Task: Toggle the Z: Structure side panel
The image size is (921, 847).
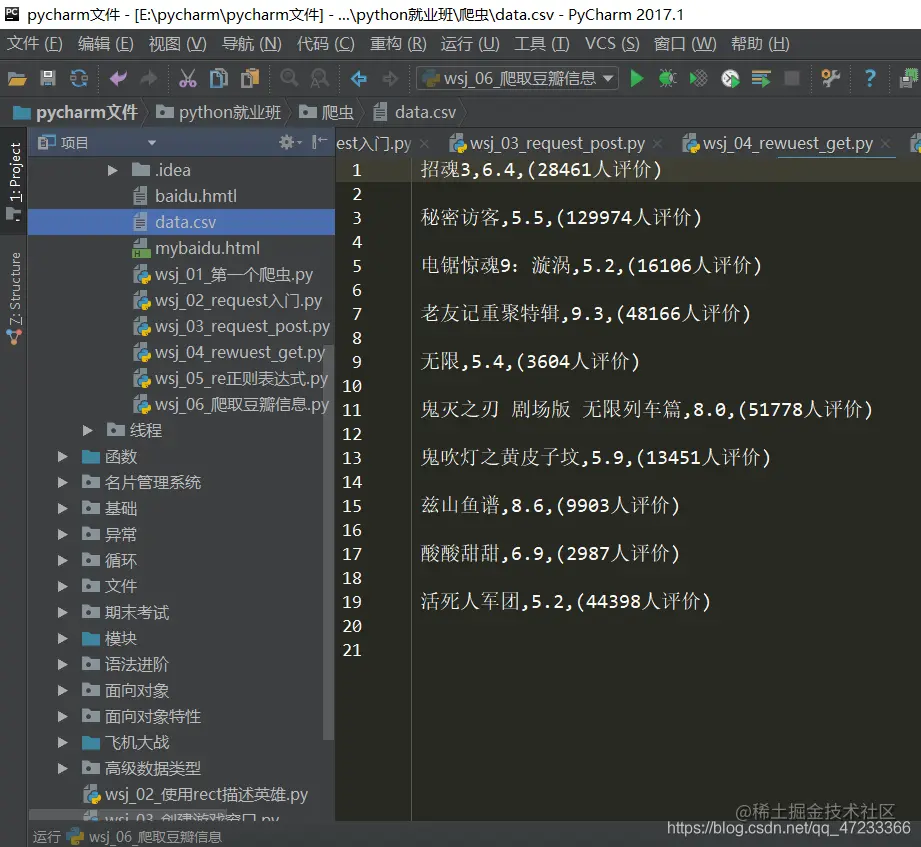Action: pyautogui.click(x=15, y=297)
